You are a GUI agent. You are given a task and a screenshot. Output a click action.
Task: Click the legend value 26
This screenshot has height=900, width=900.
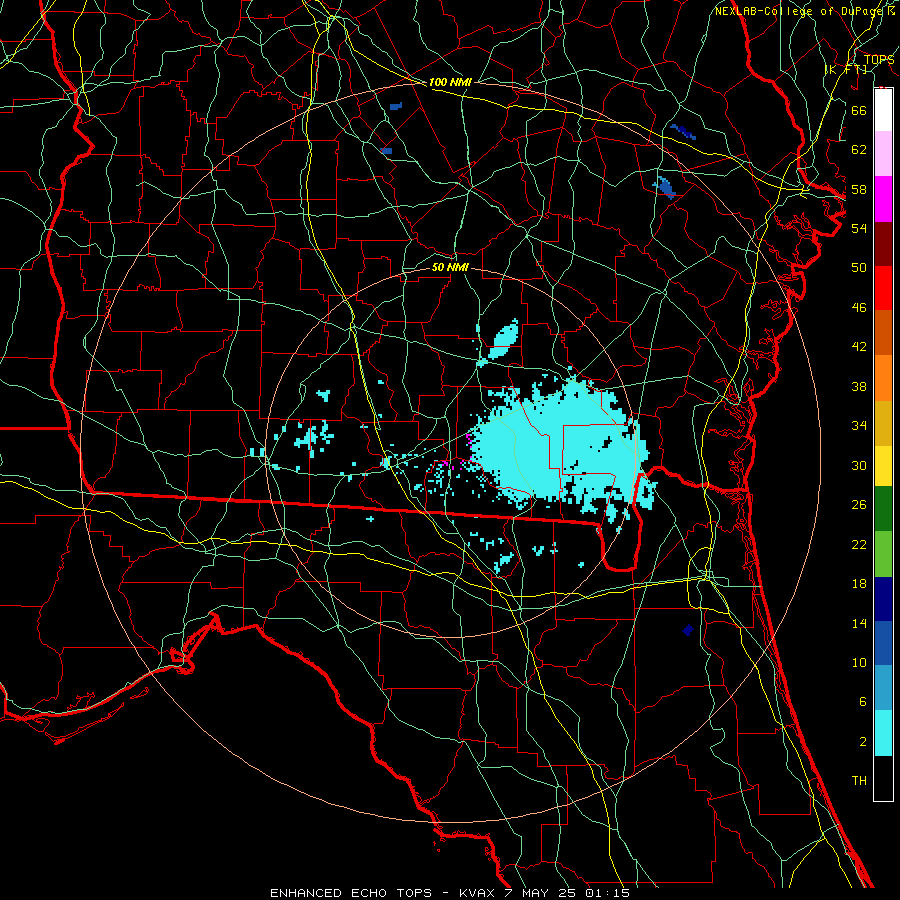pos(859,505)
